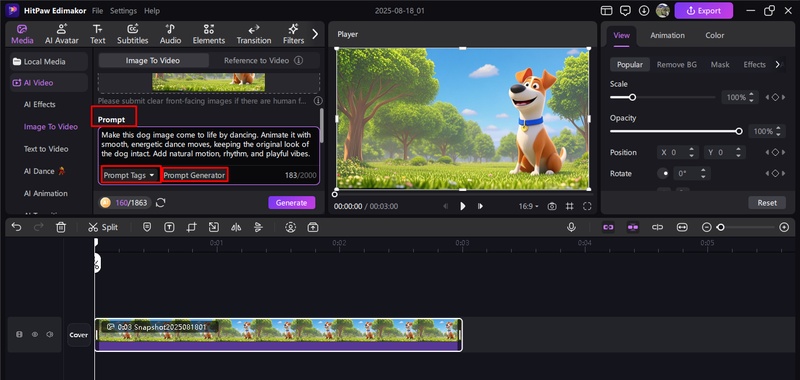Click the Scale percentage stepper
Screen dimensions: 800x380
point(751,97)
